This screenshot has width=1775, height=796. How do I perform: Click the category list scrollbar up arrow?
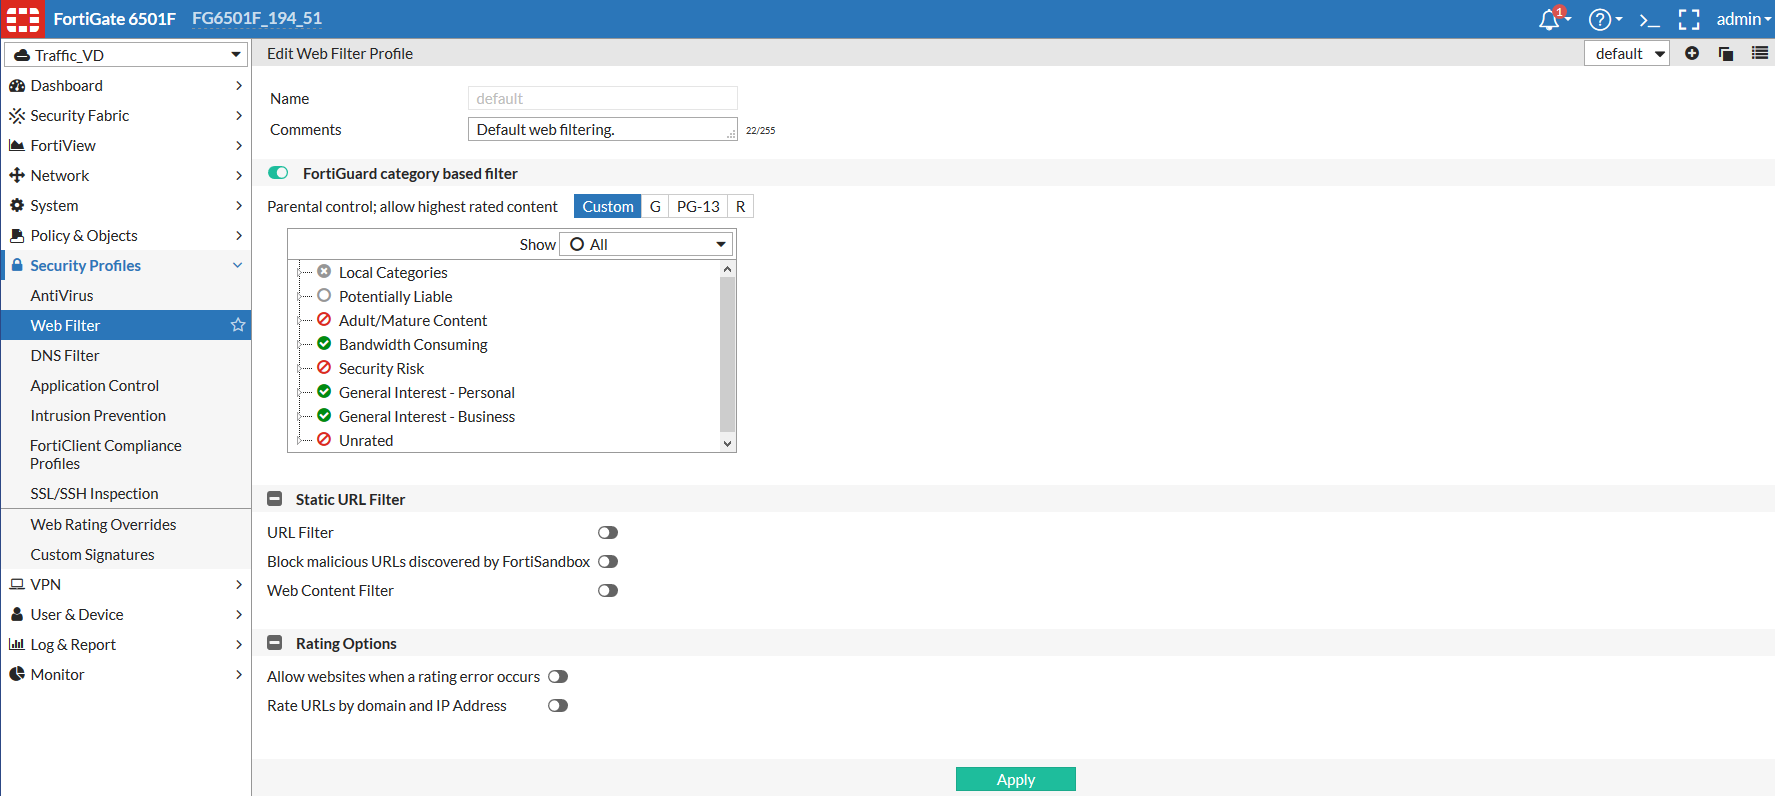[x=728, y=269]
